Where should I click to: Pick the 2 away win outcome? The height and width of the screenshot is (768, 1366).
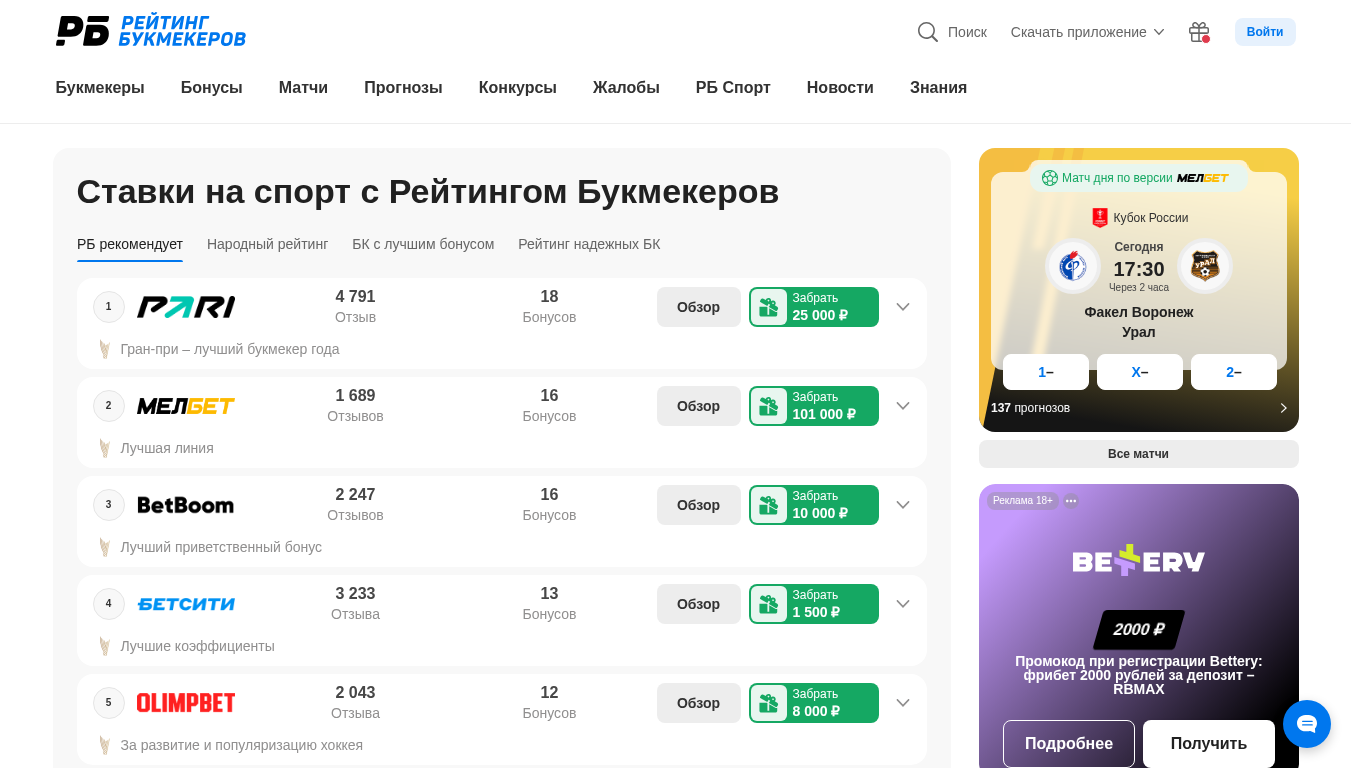(1234, 372)
